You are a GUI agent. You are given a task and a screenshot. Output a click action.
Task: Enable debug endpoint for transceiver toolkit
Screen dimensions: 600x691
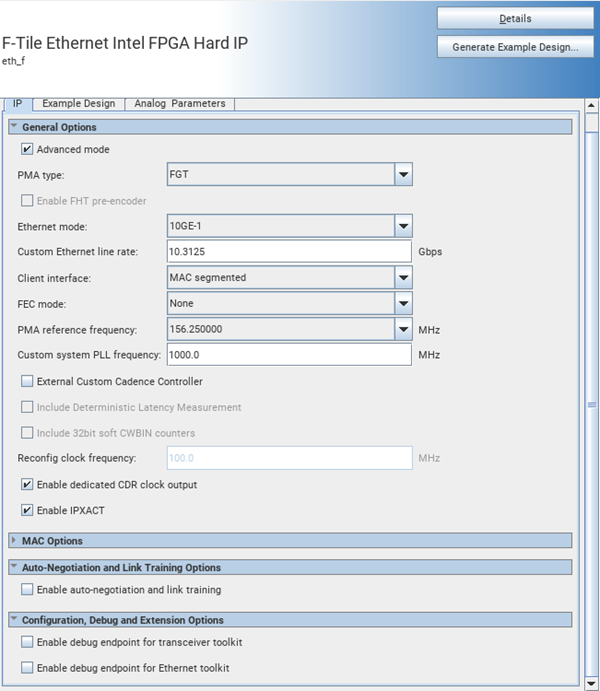27,642
